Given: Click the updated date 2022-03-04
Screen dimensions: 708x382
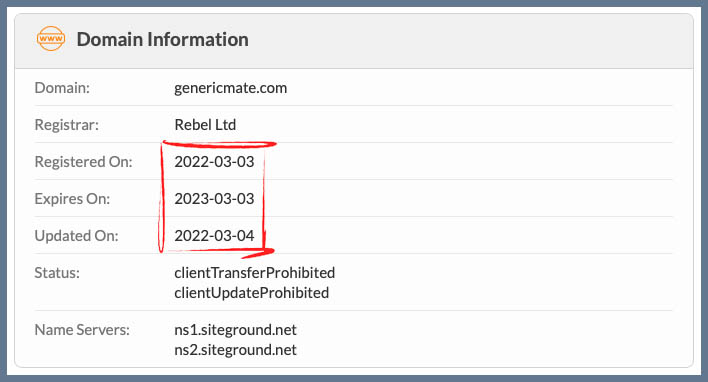Looking at the screenshot, I should [214, 236].
